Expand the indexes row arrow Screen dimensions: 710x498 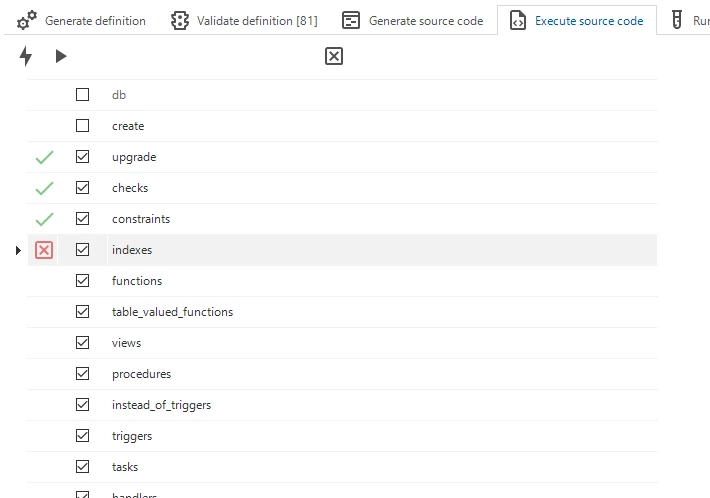tap(18, 250)
